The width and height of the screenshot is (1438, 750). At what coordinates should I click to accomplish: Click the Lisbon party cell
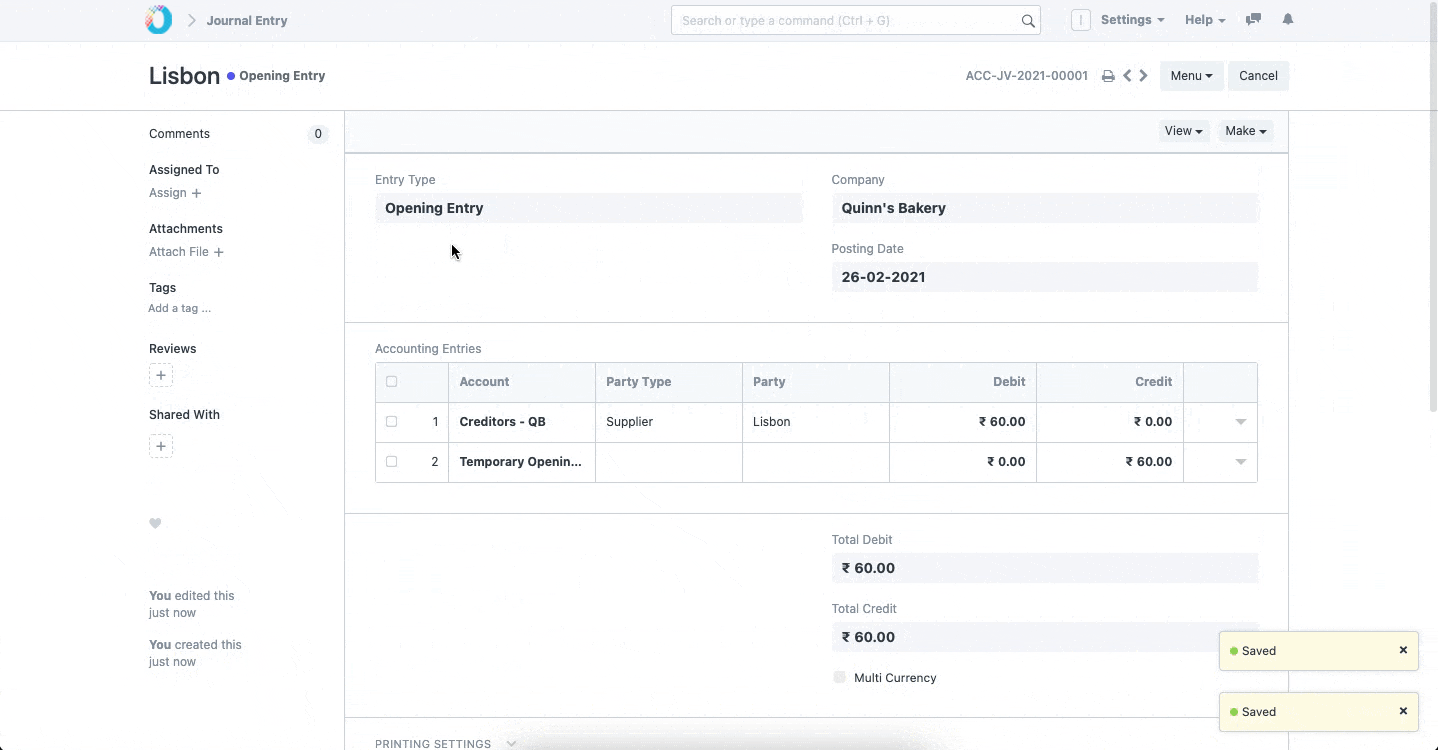click(816, 422)
